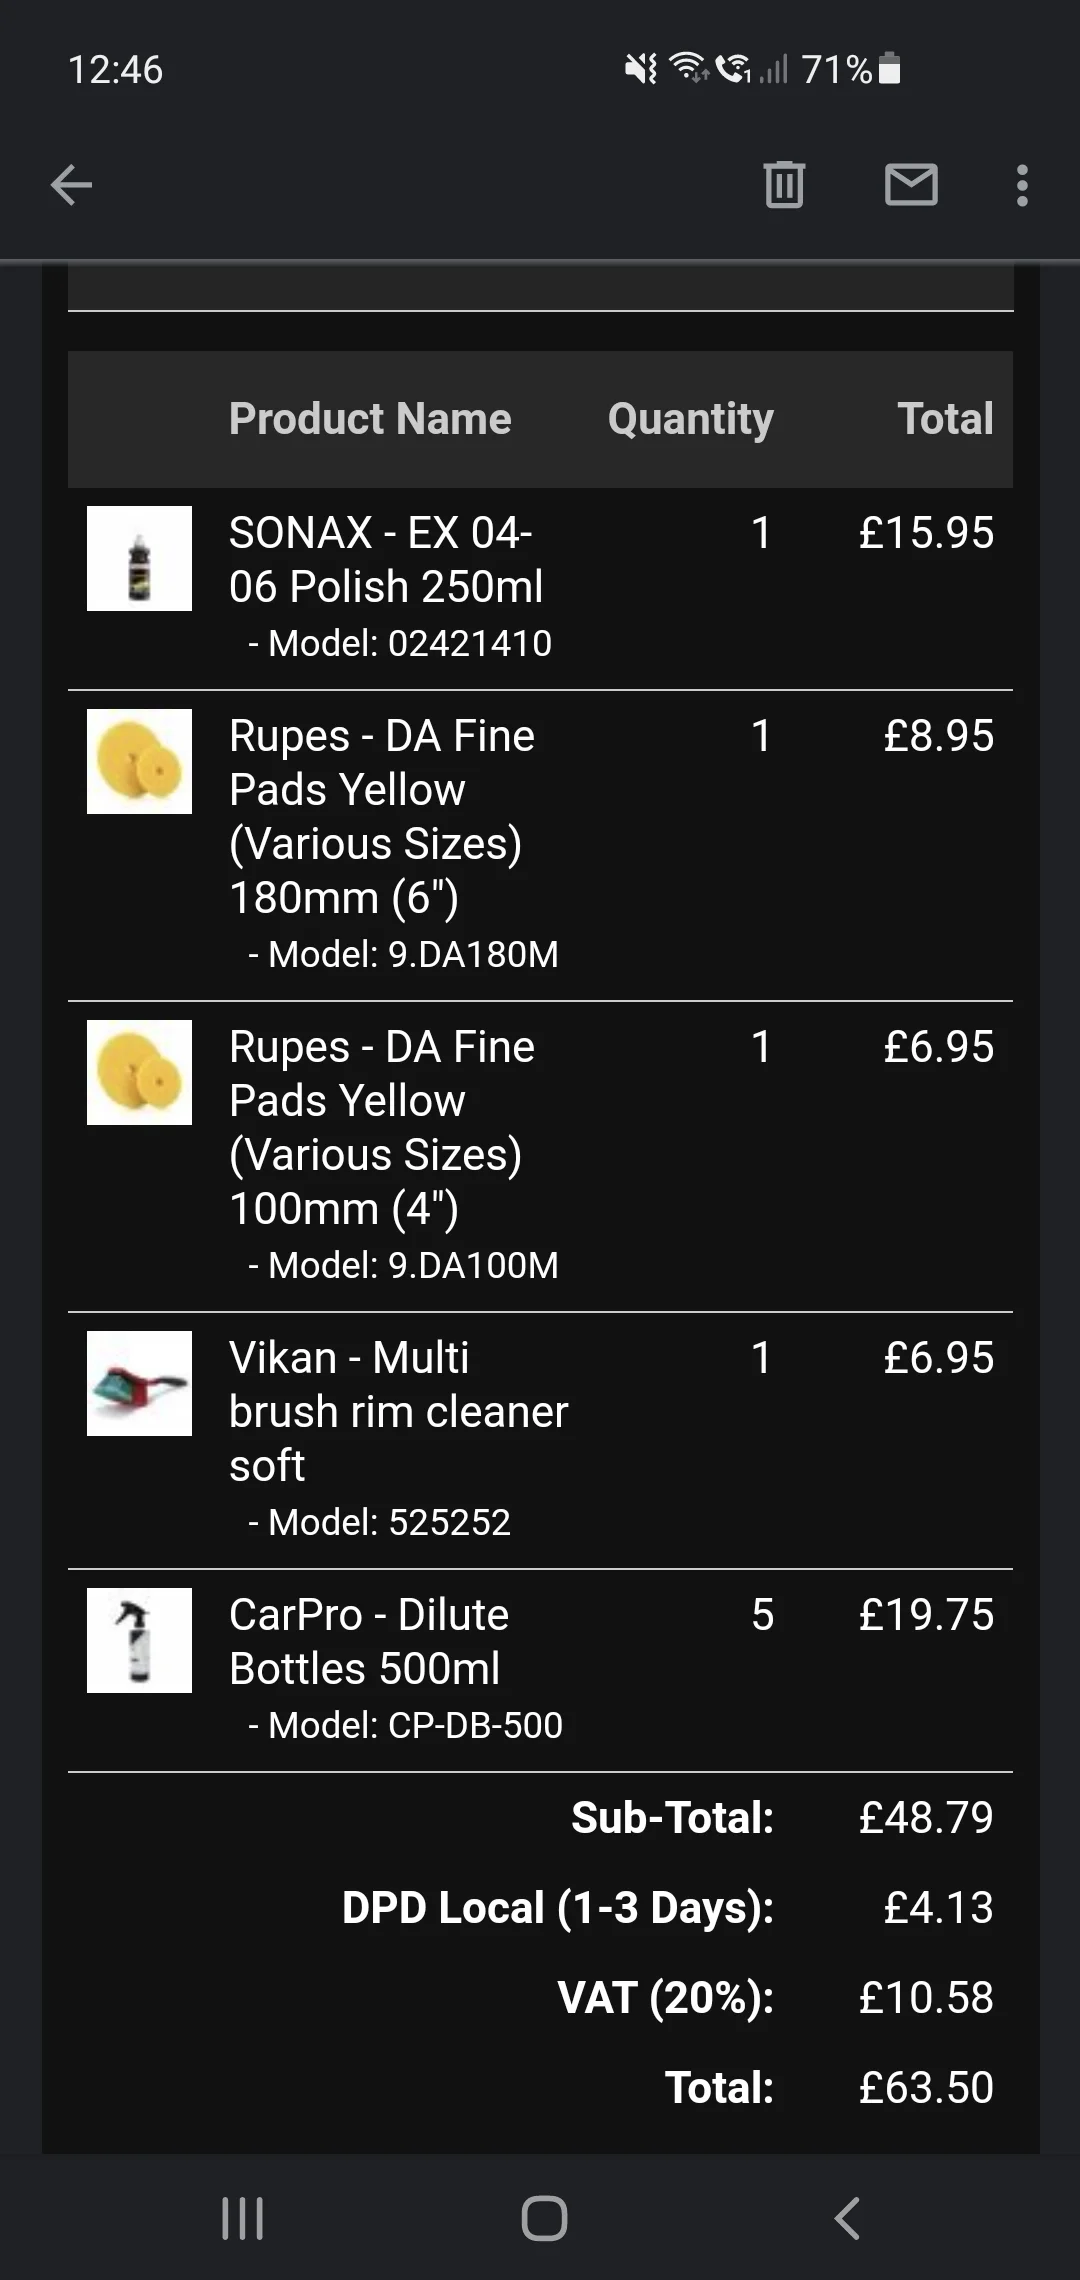Tap Android recent apps navigation button
The width and height of the screenshot is (1080, 2280).
coord(242,2218)
